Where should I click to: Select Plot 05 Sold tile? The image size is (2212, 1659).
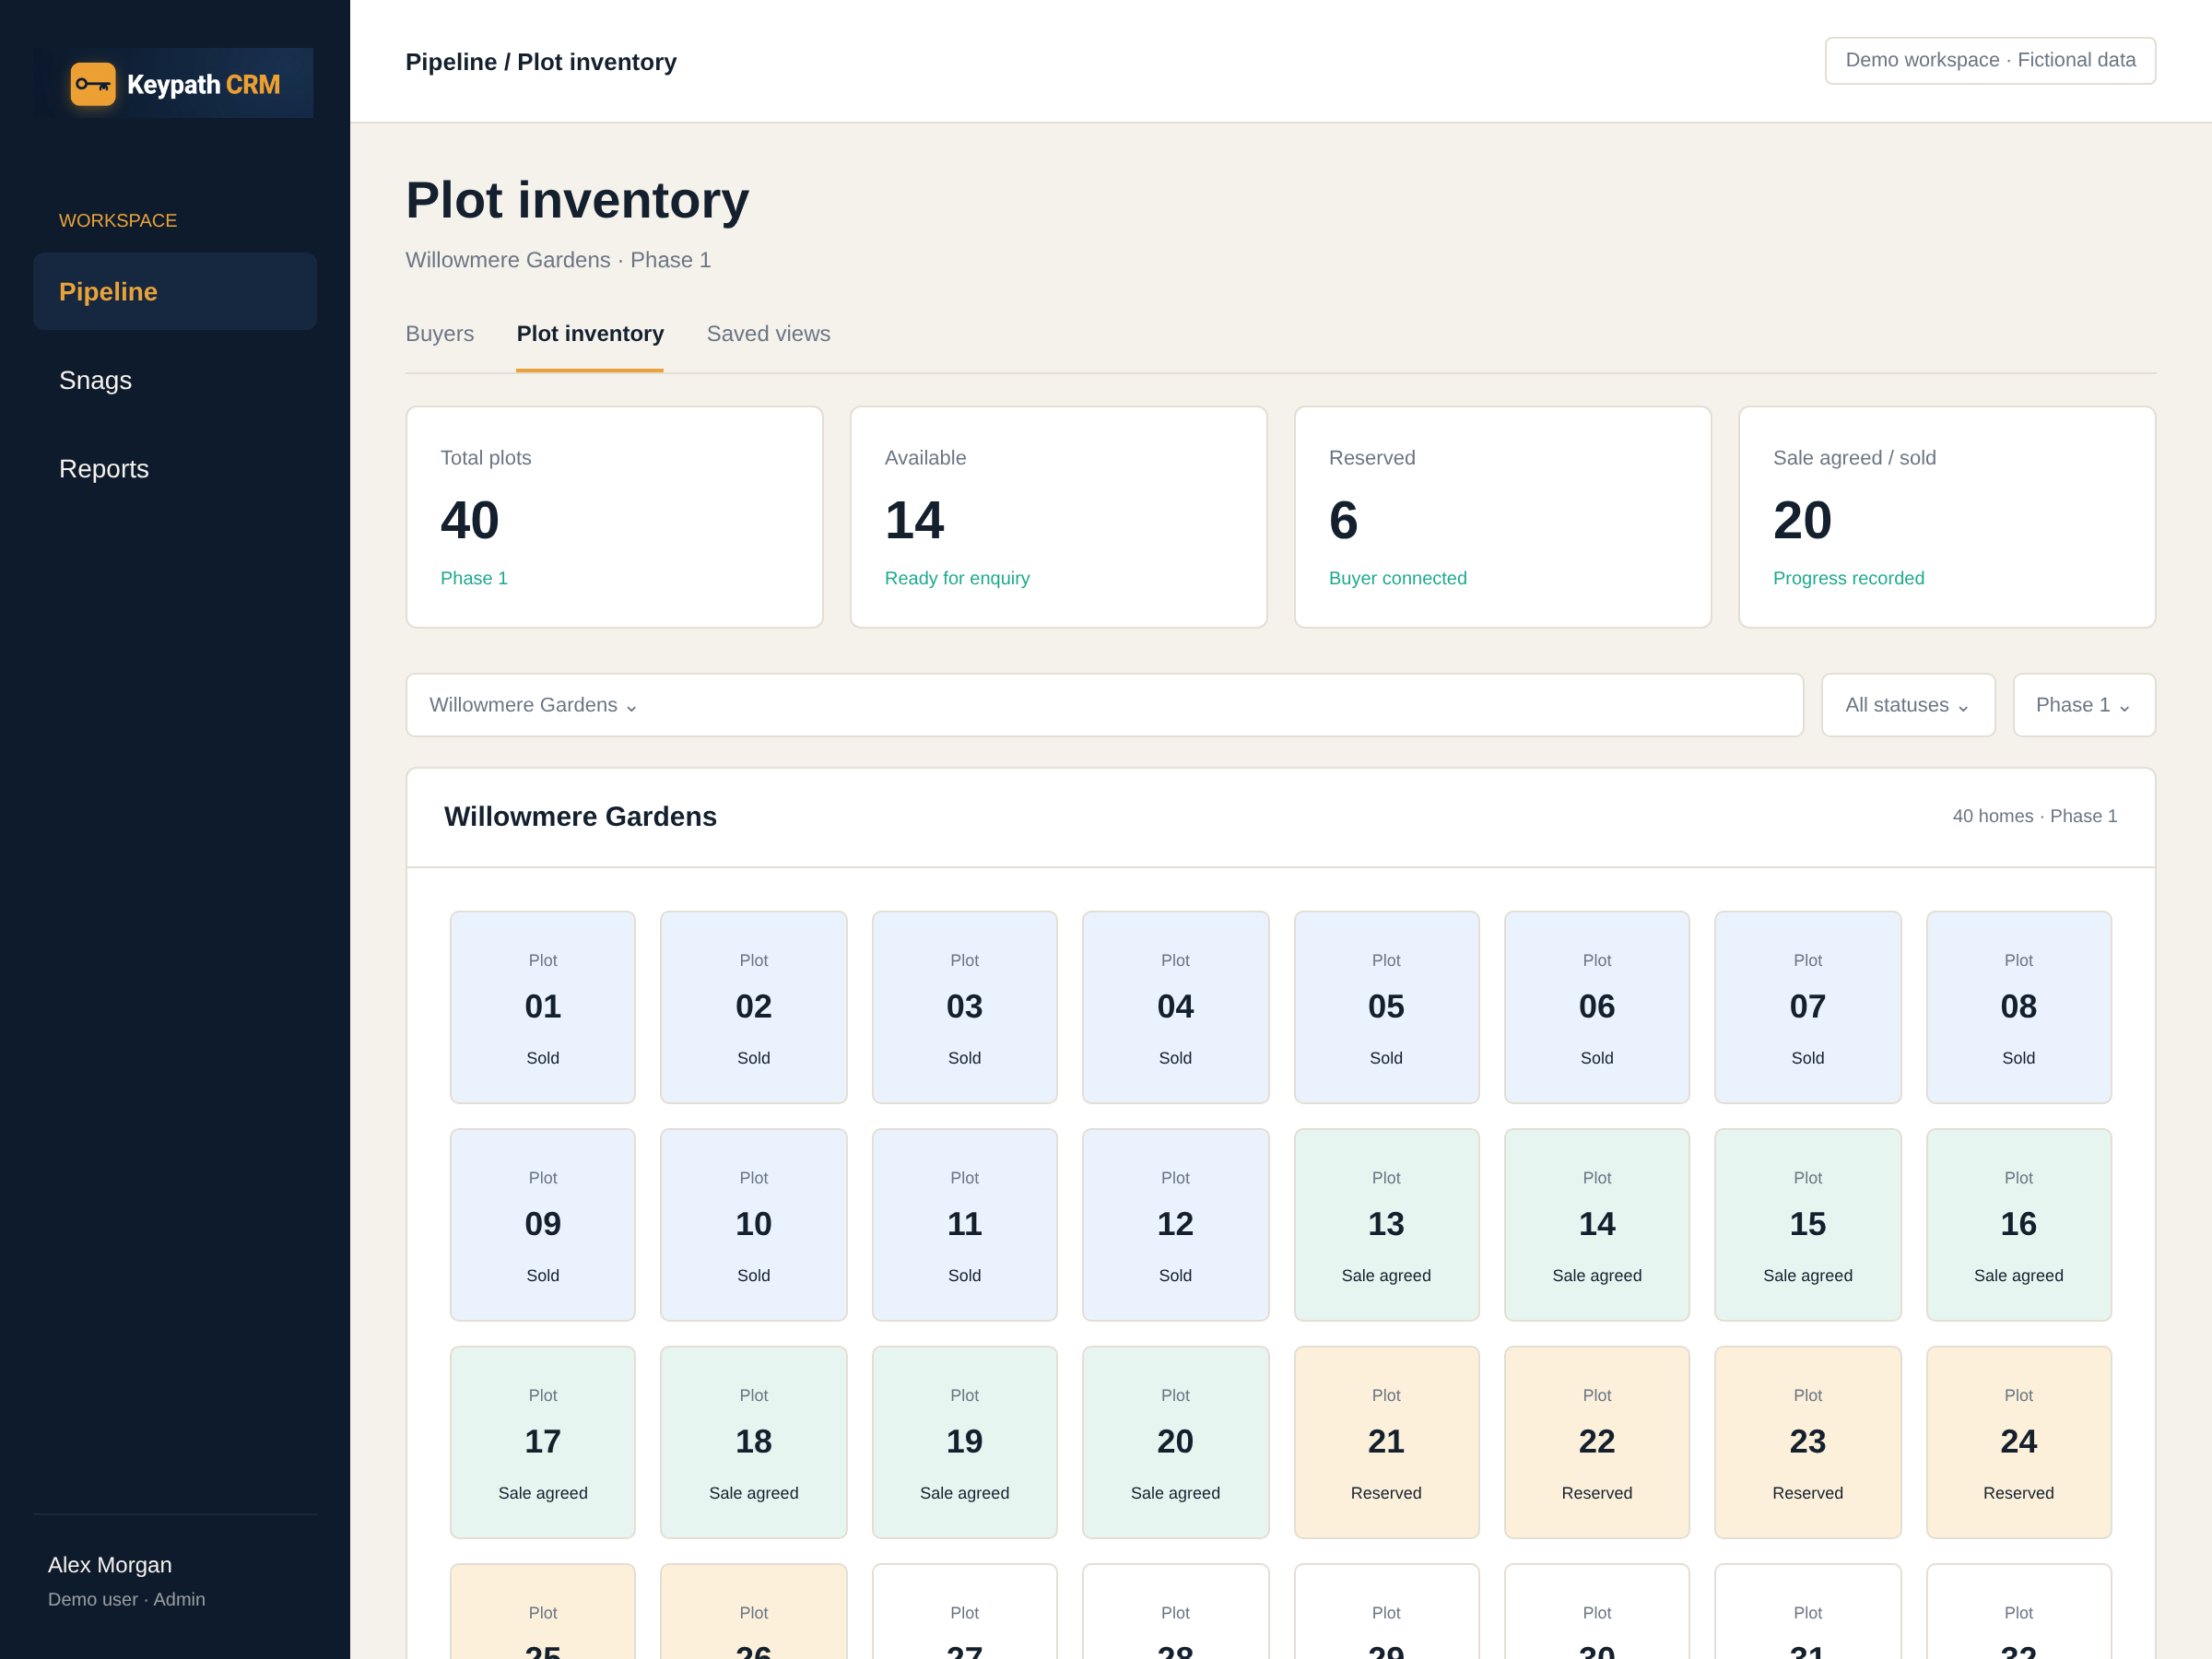click(x=1386, y=1007)
